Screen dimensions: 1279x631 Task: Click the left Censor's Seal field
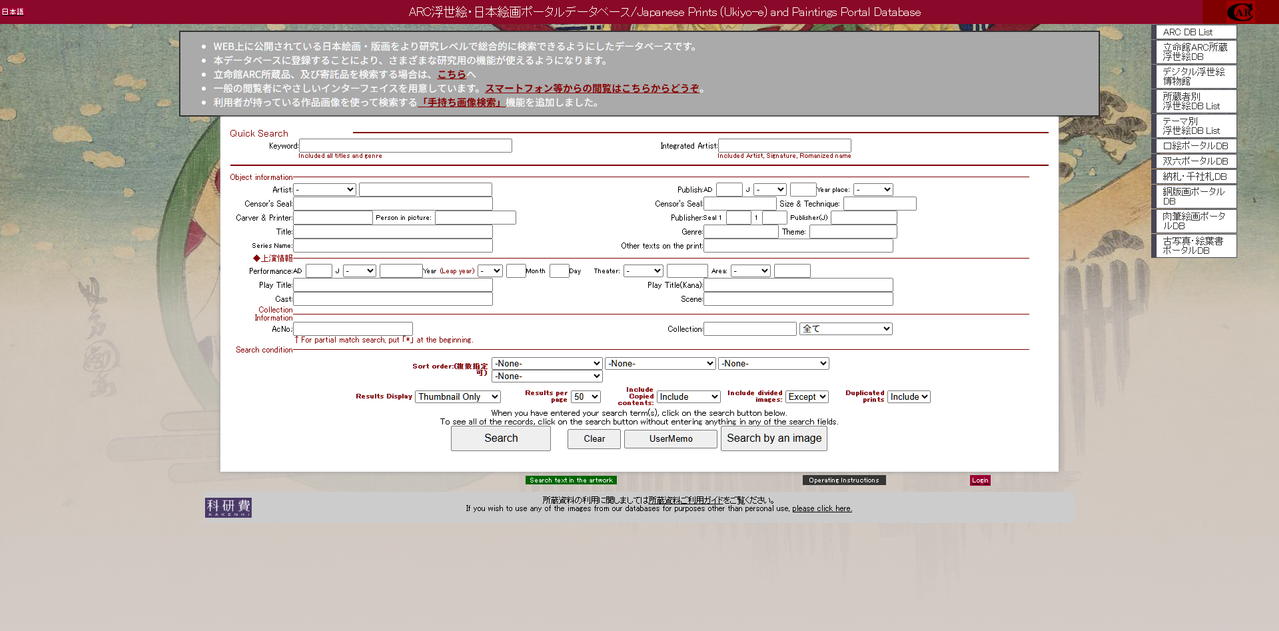point(393,203)
